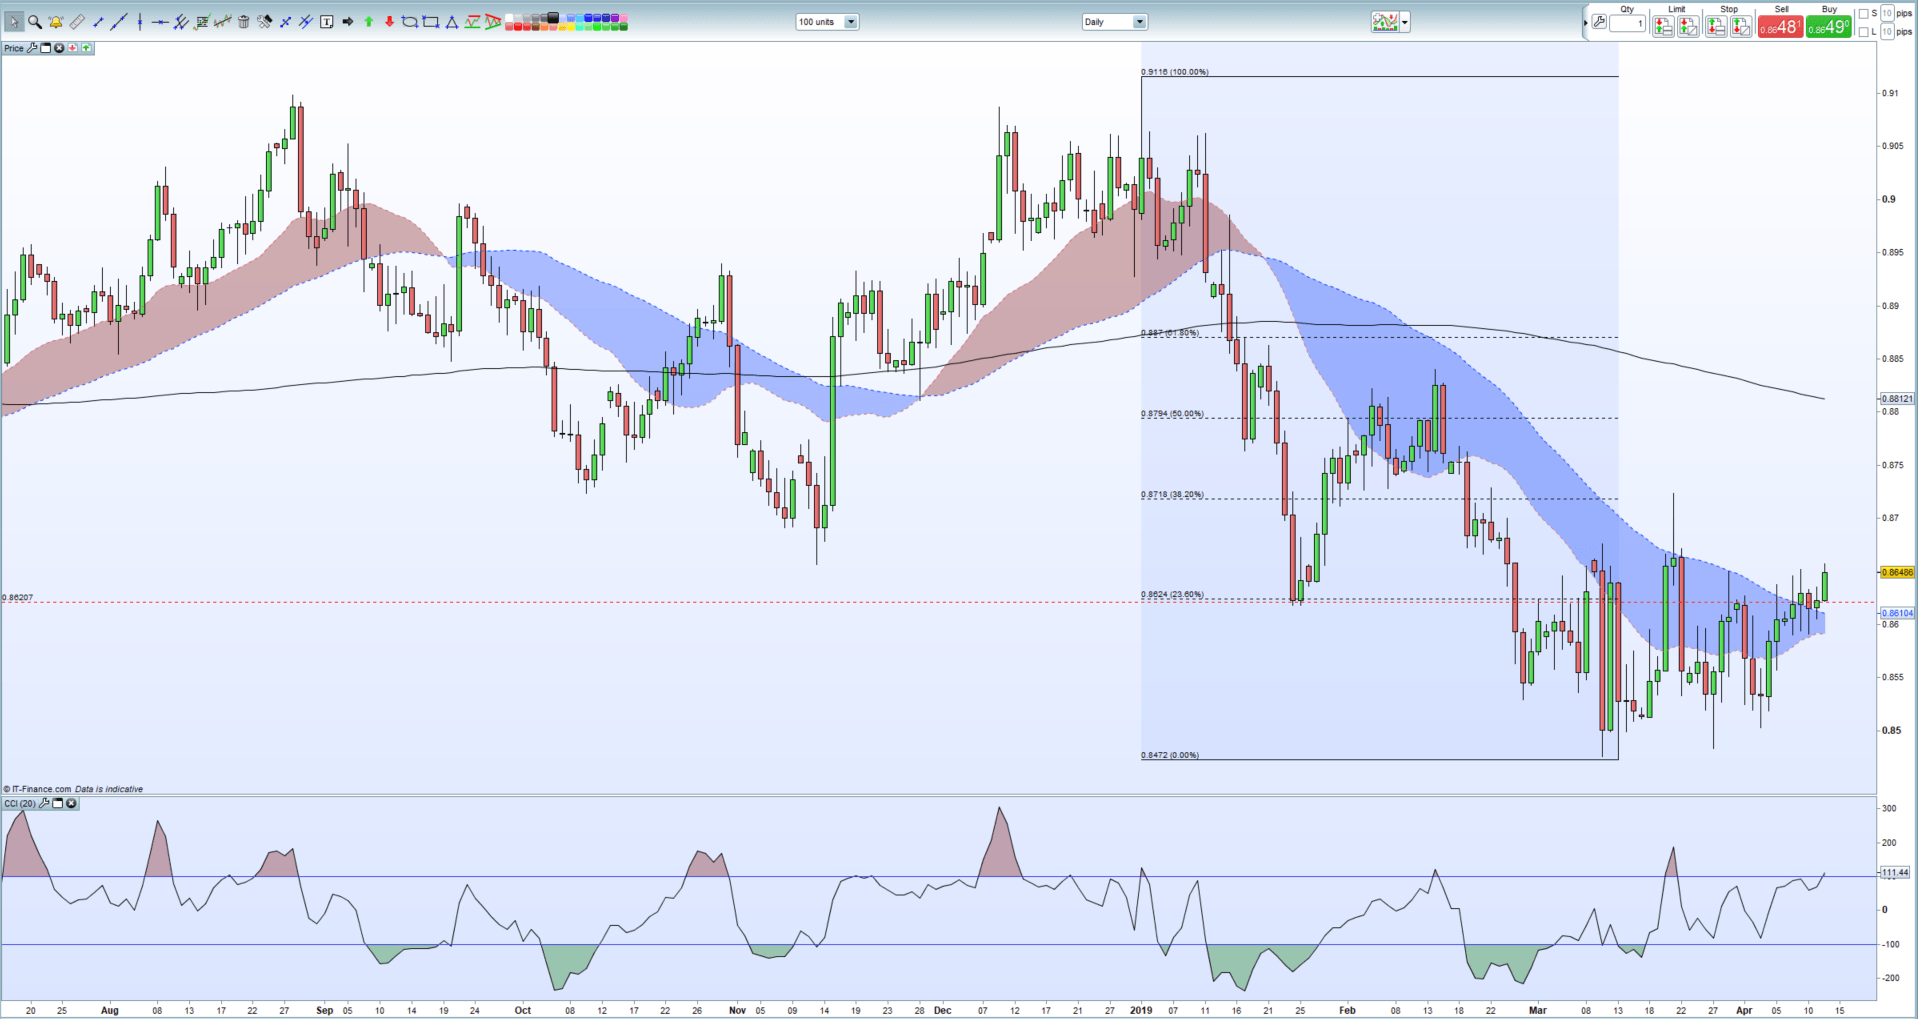Activate the magnifier zoom tool

(x=34, y=21)
